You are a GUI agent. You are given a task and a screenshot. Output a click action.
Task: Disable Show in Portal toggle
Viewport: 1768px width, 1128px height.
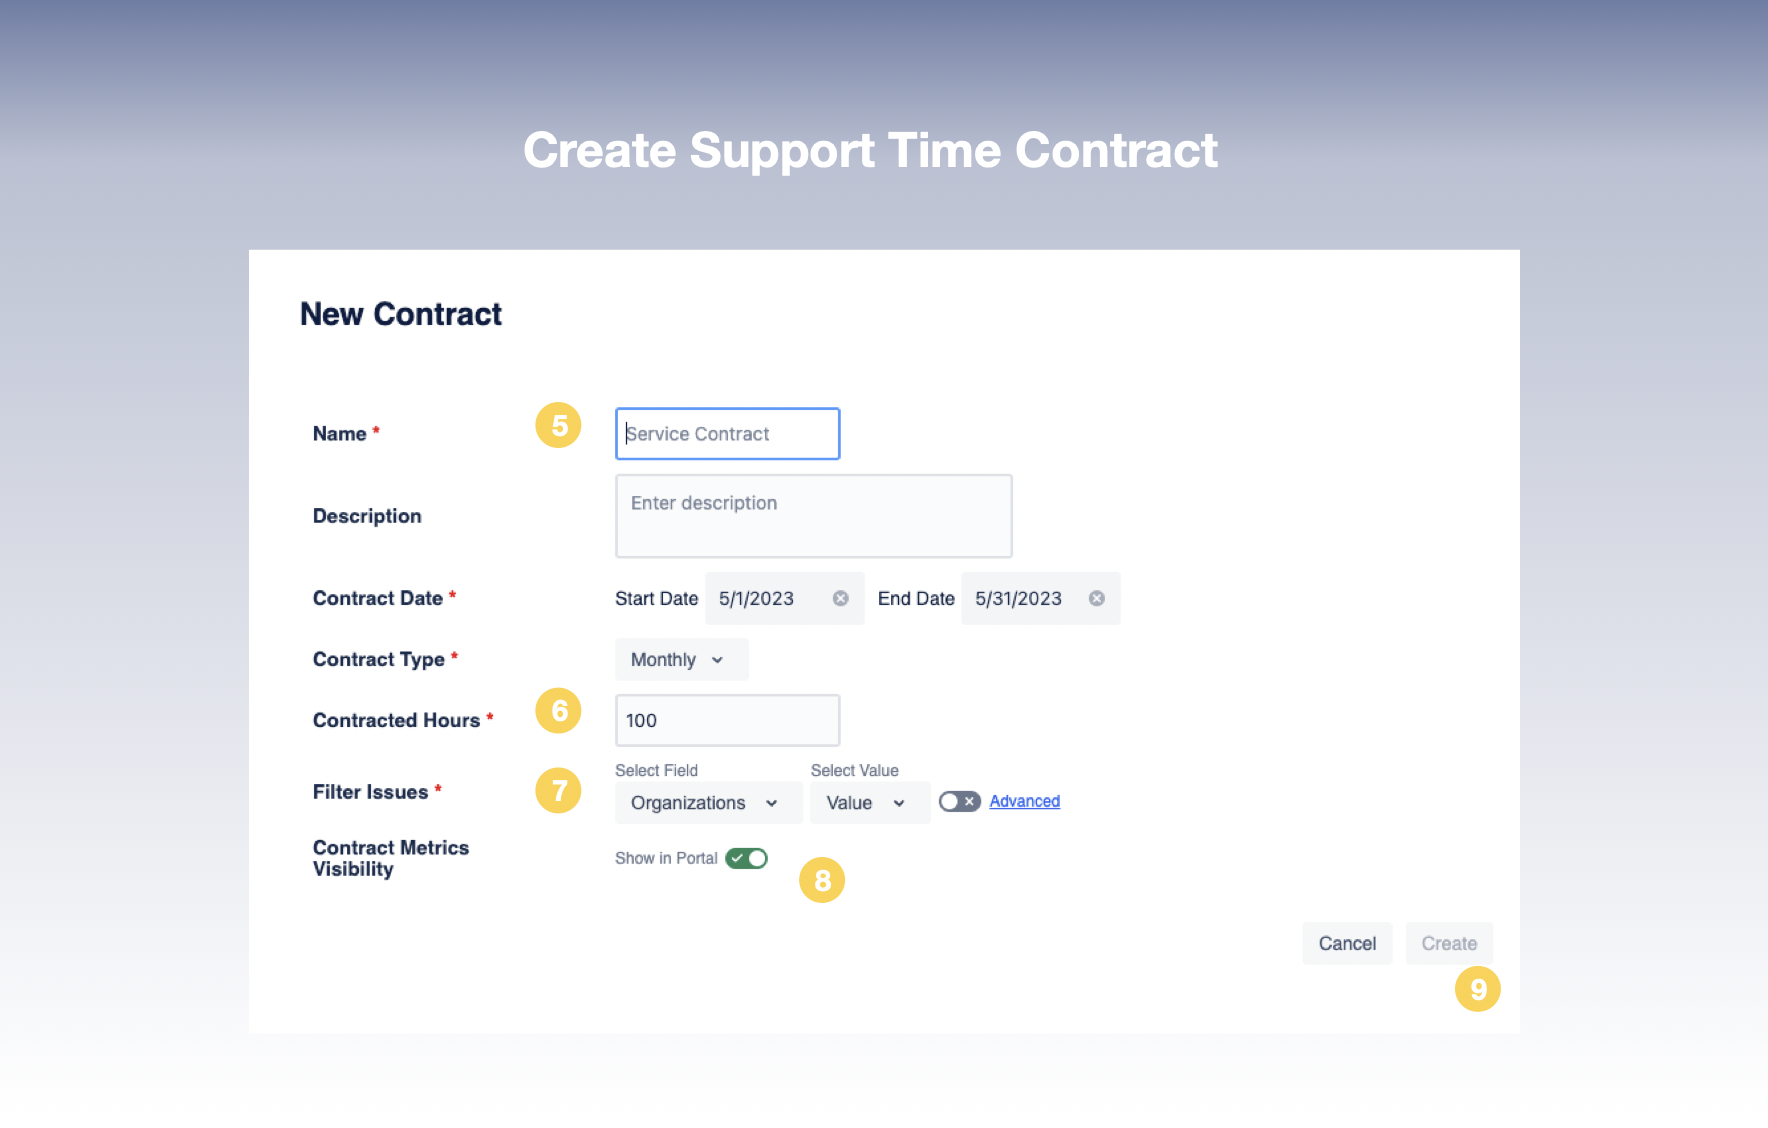(746, 858)
